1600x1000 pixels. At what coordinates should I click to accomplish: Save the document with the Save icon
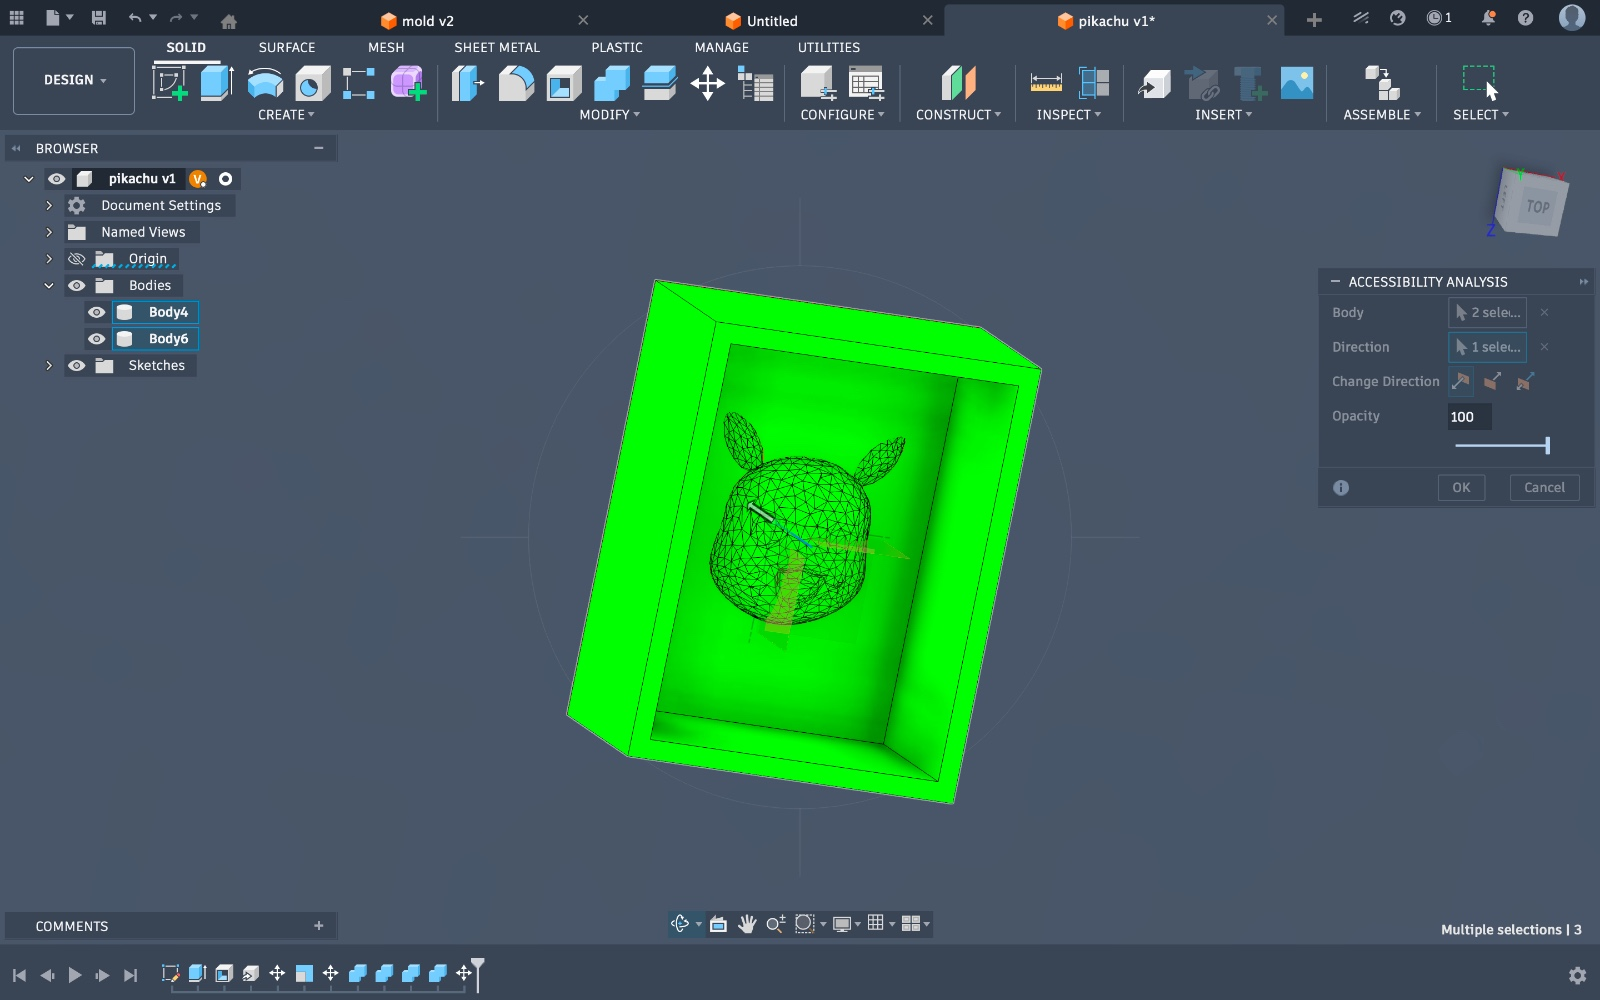[x=98, y=18]
